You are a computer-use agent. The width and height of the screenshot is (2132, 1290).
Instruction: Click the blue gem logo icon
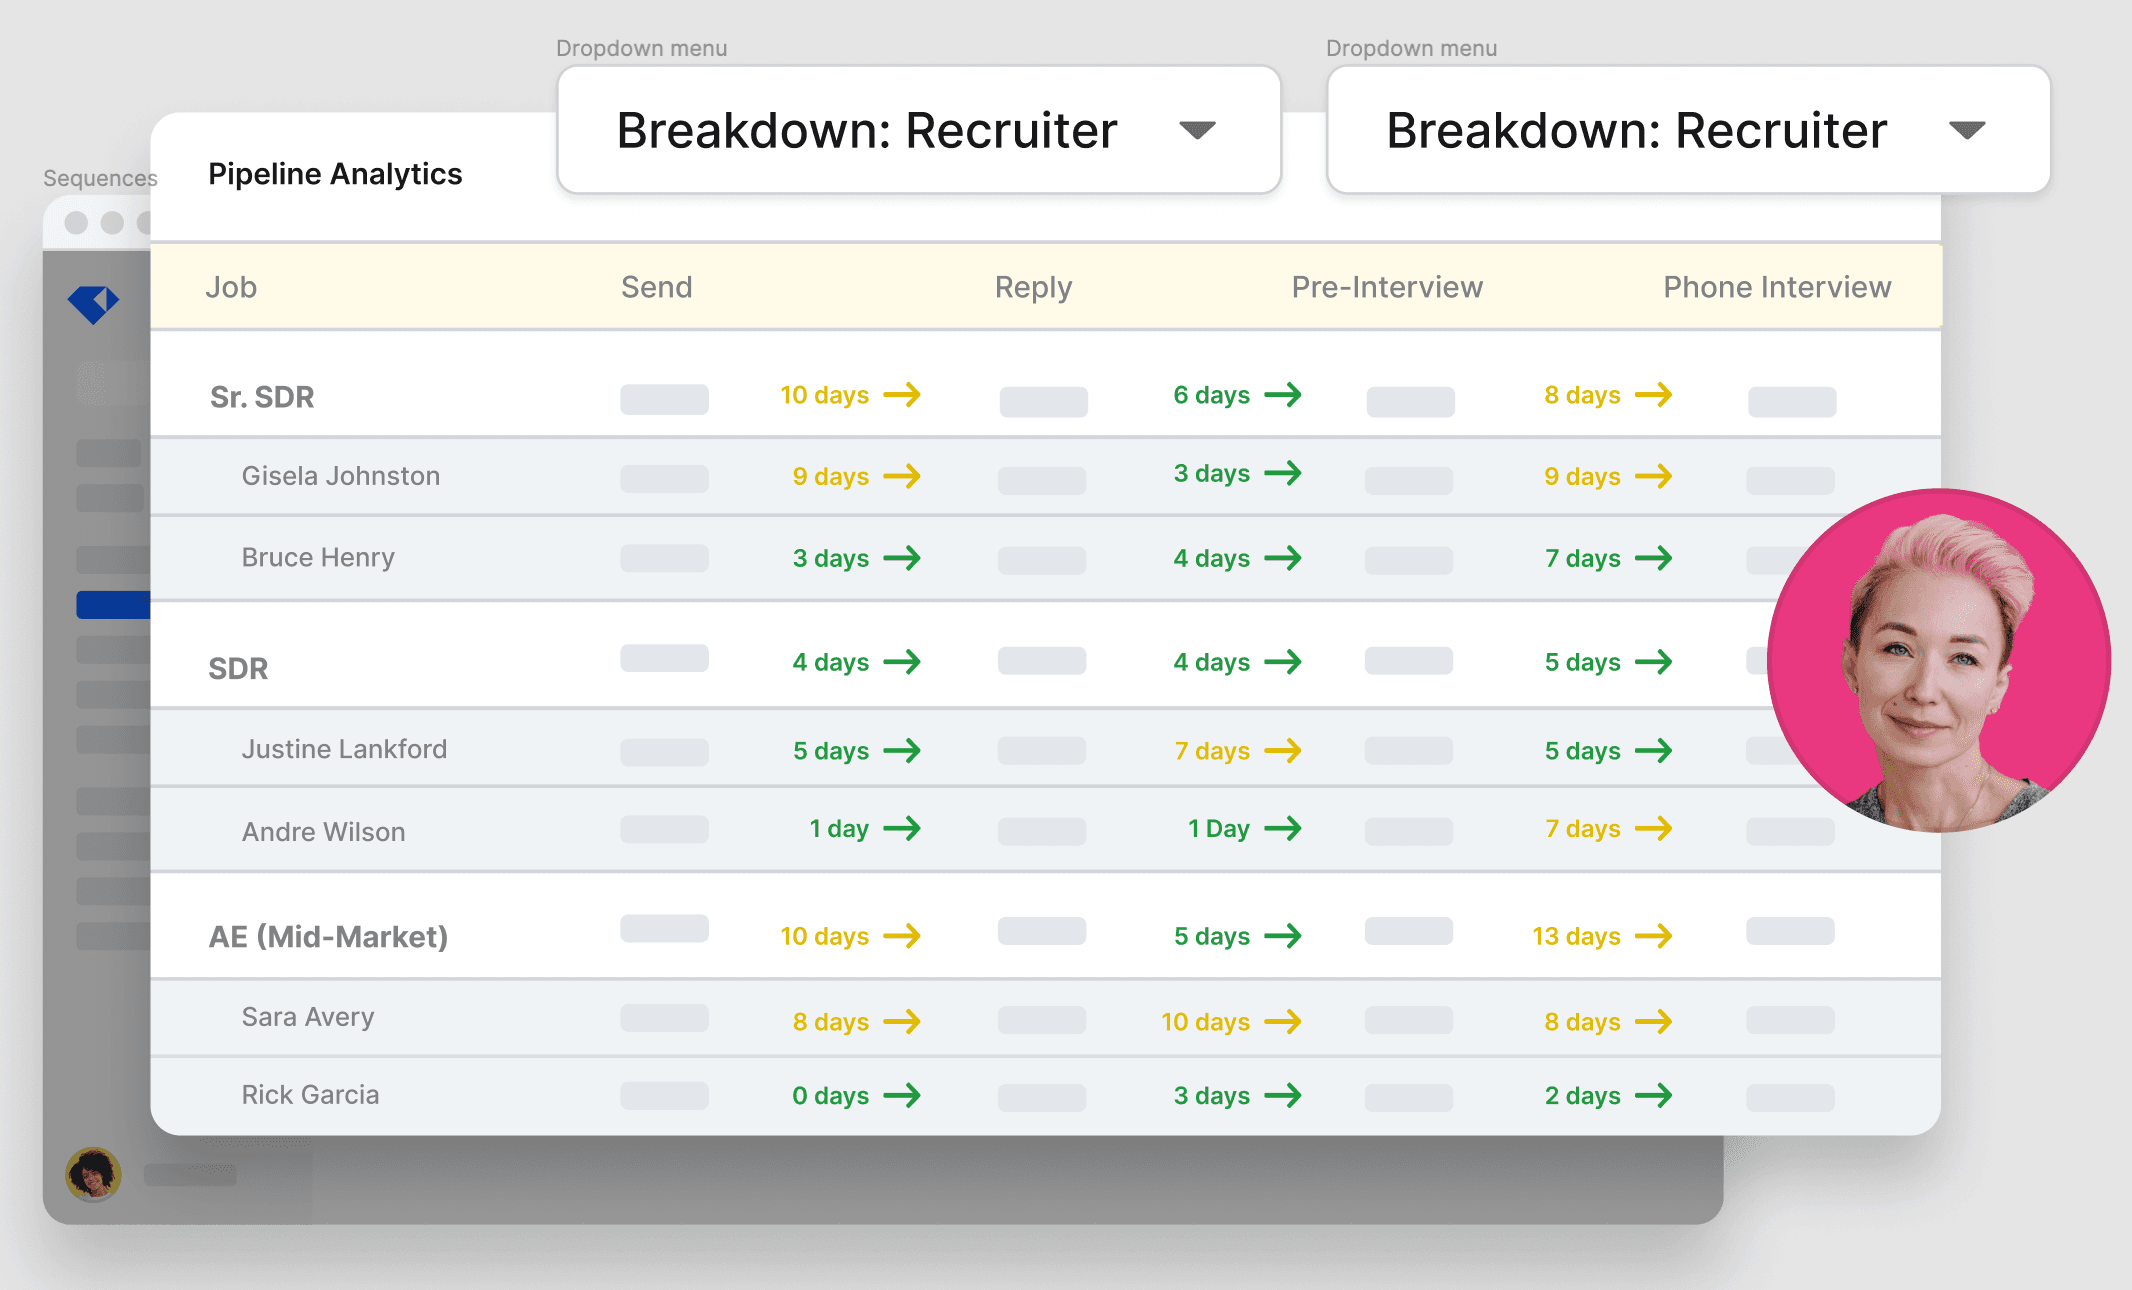tap(93, 303)
